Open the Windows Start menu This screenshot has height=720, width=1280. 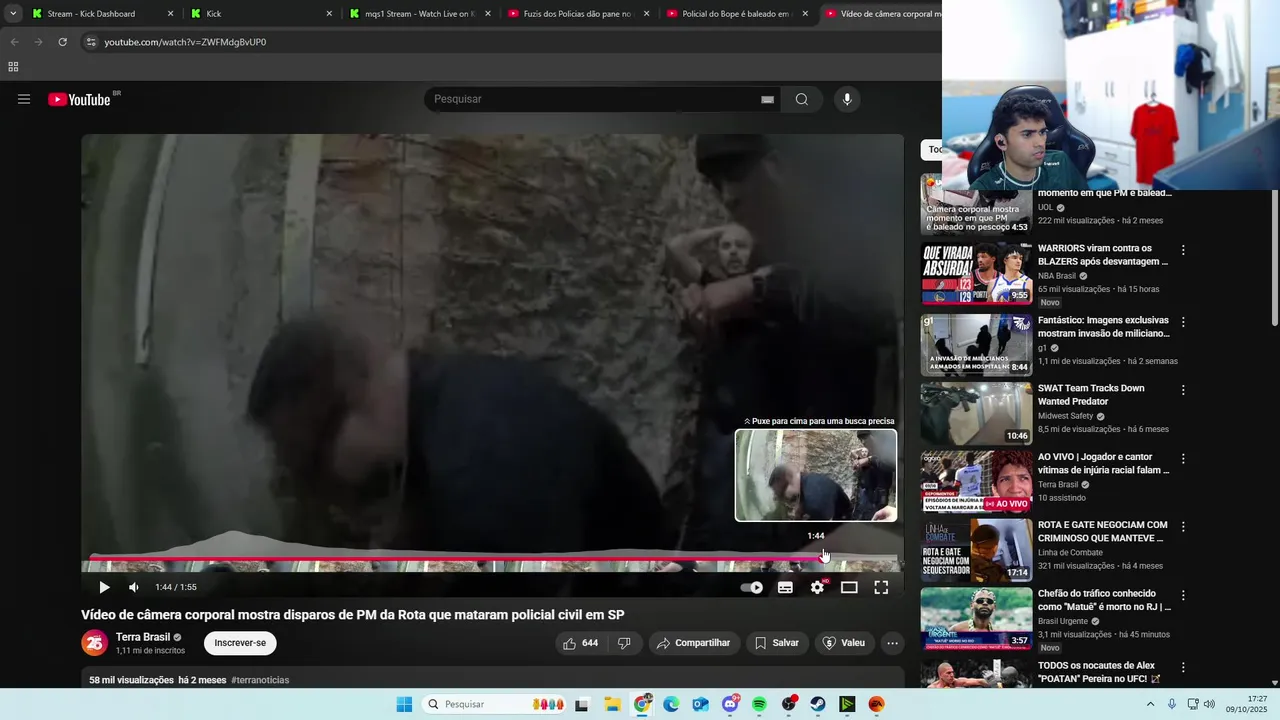(x=404, y=704)
